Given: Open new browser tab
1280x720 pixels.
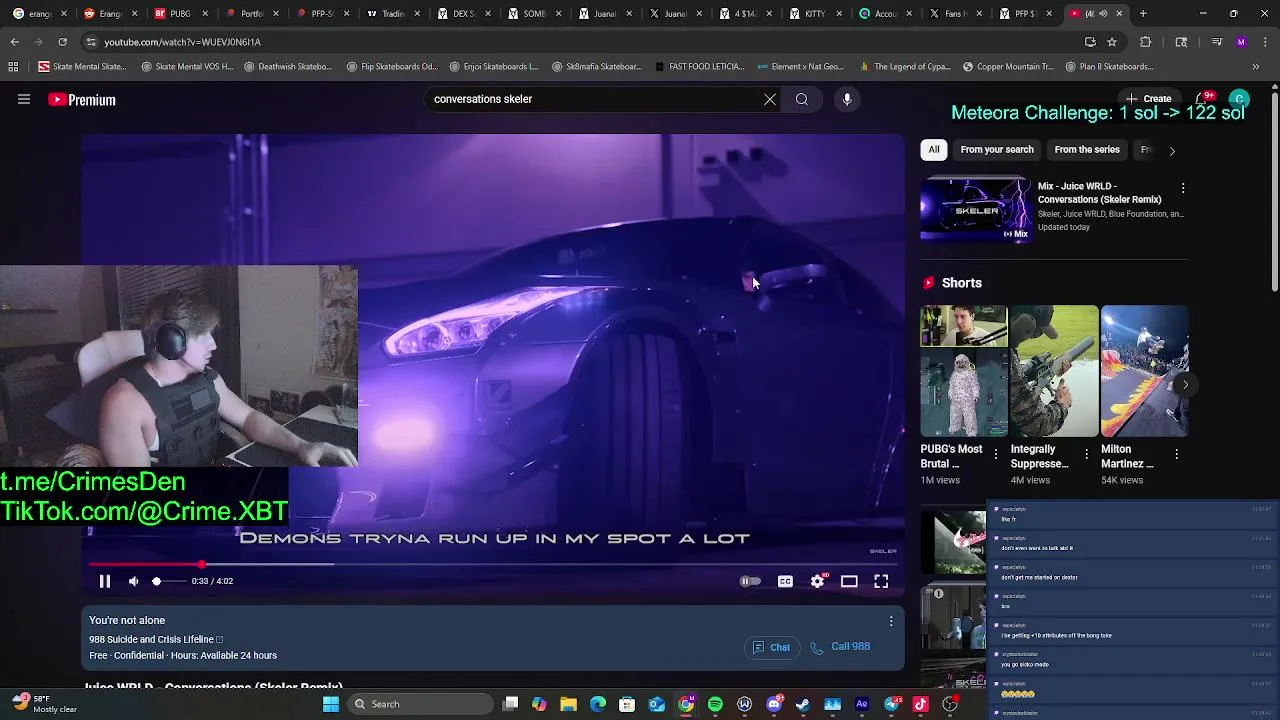Looking at the screenshot, I should pos(1143,14).
